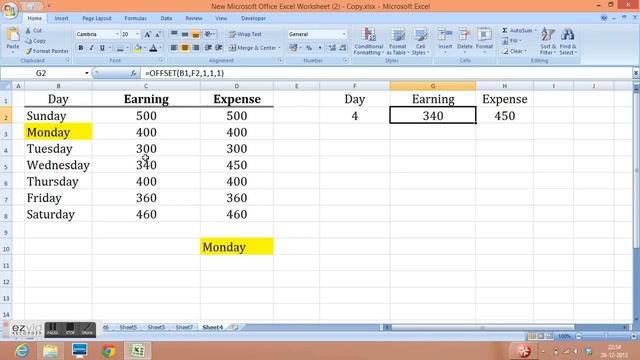Image resolution: width=640 pixels, height=360 pixels.
Task: Click the Copy button in Clipboard
Action: point(35,41)
